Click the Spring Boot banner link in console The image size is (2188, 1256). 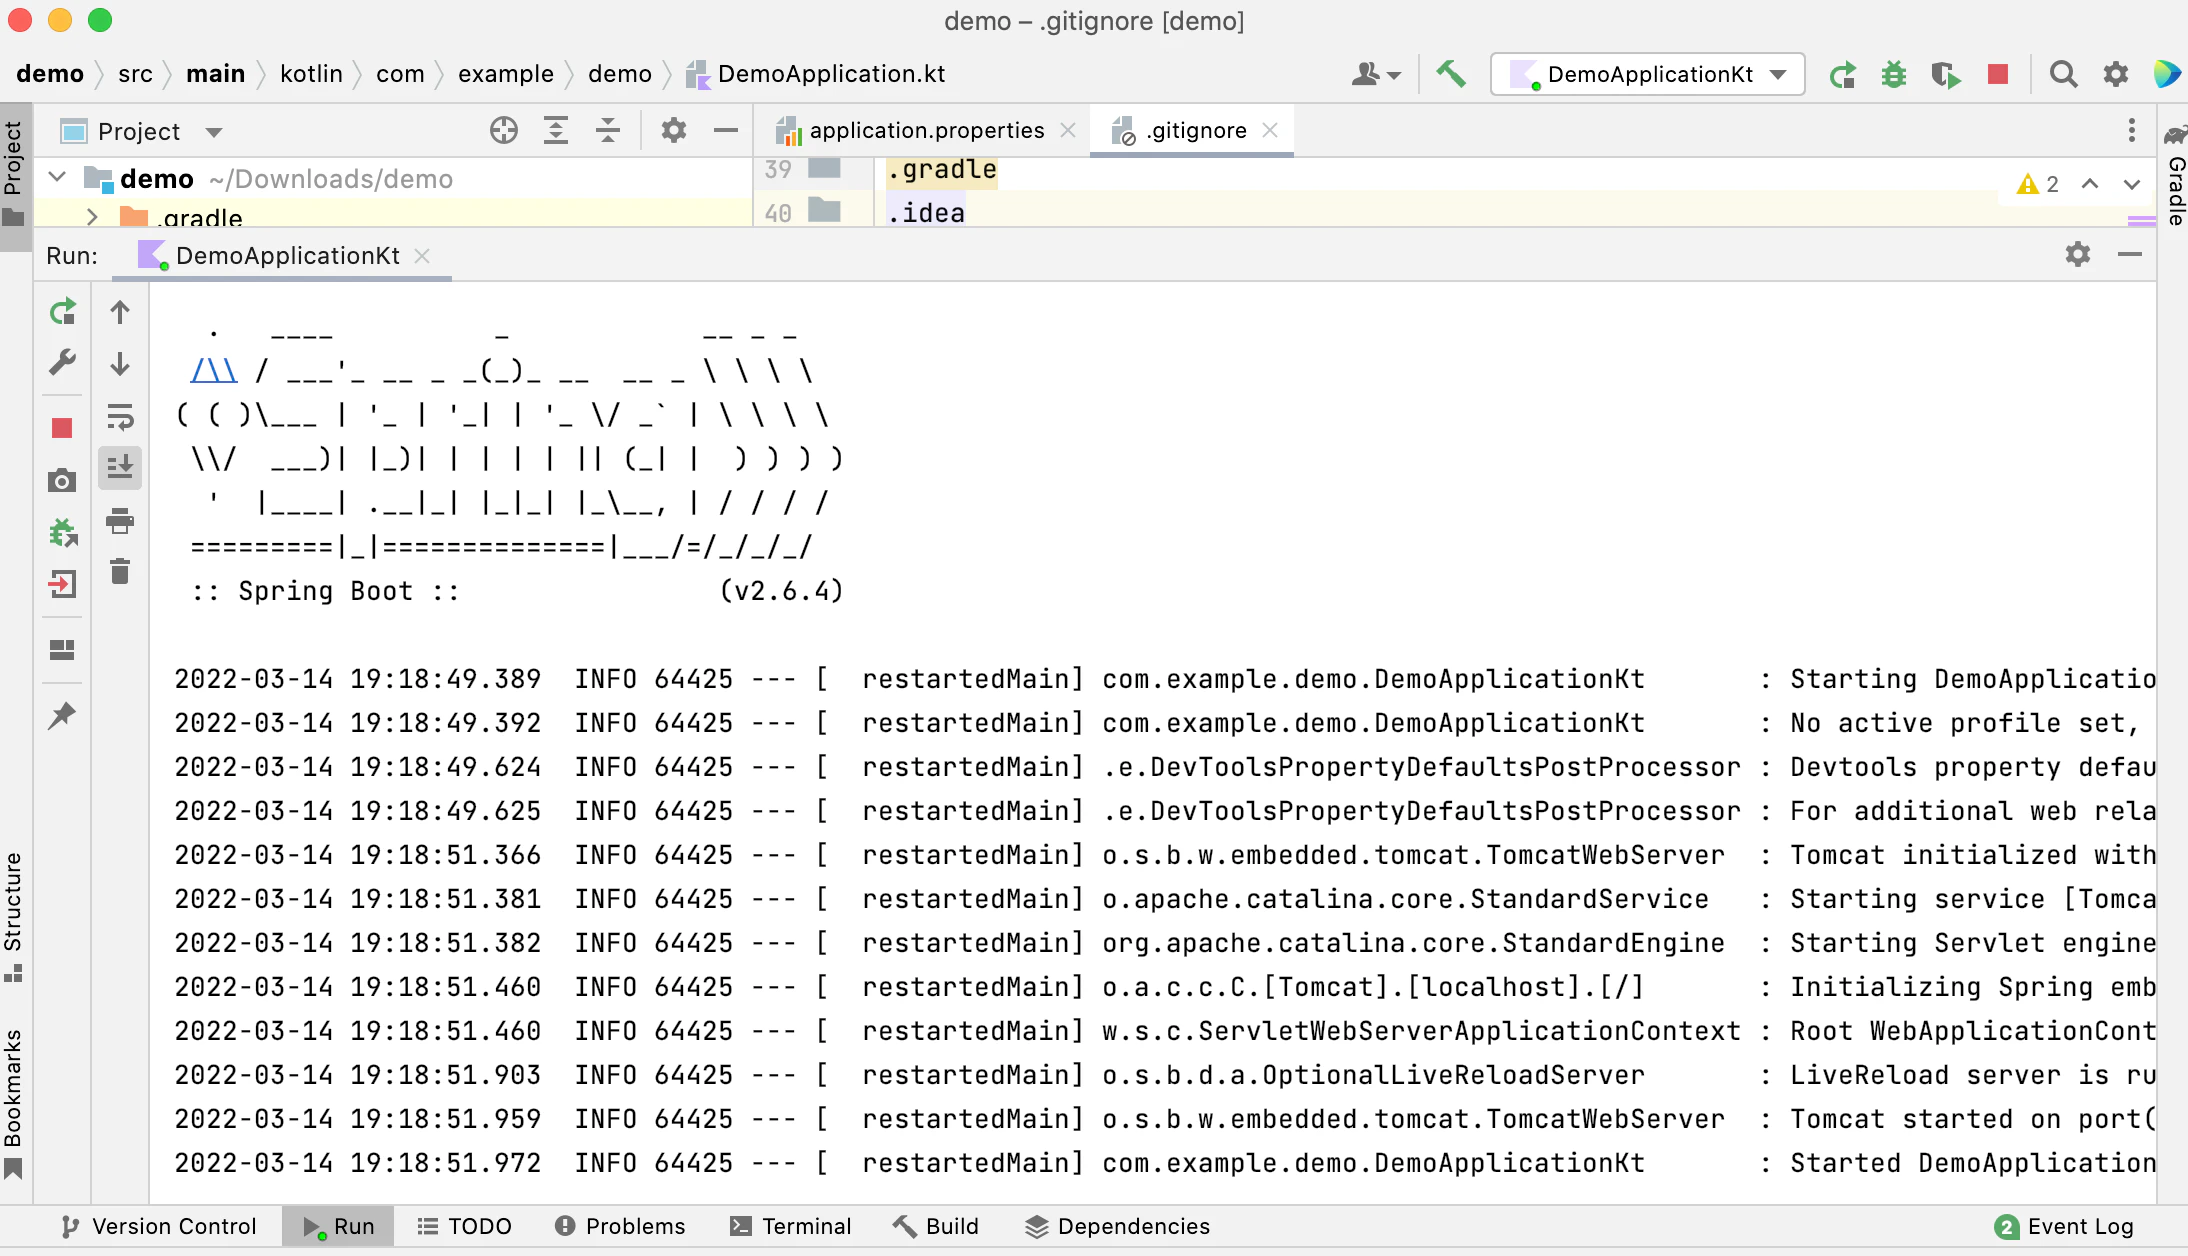213,371
